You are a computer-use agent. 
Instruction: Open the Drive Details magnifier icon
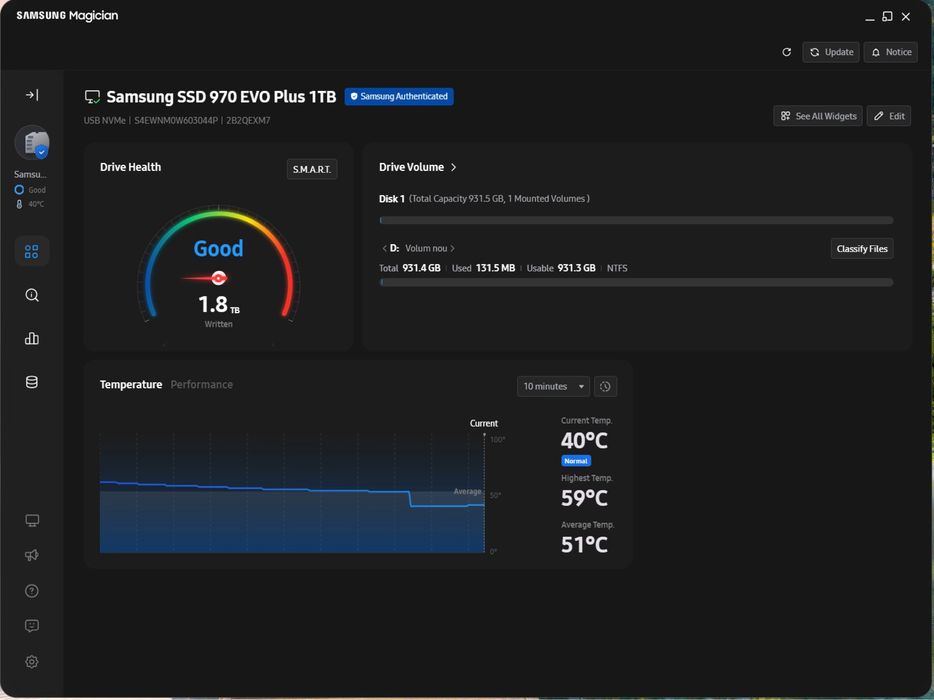(x=32, y=295)
